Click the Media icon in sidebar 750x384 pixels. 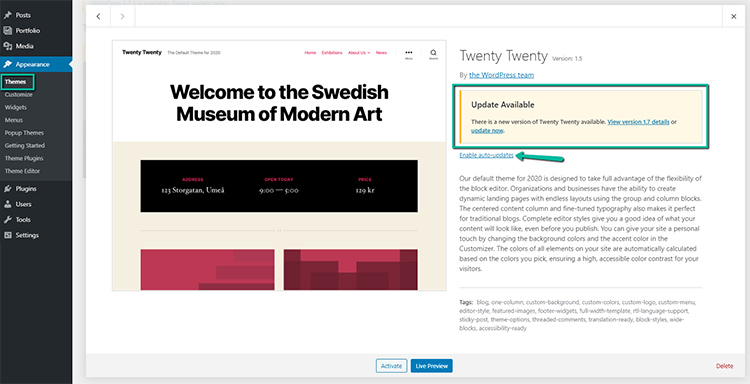tap(8, 46)
